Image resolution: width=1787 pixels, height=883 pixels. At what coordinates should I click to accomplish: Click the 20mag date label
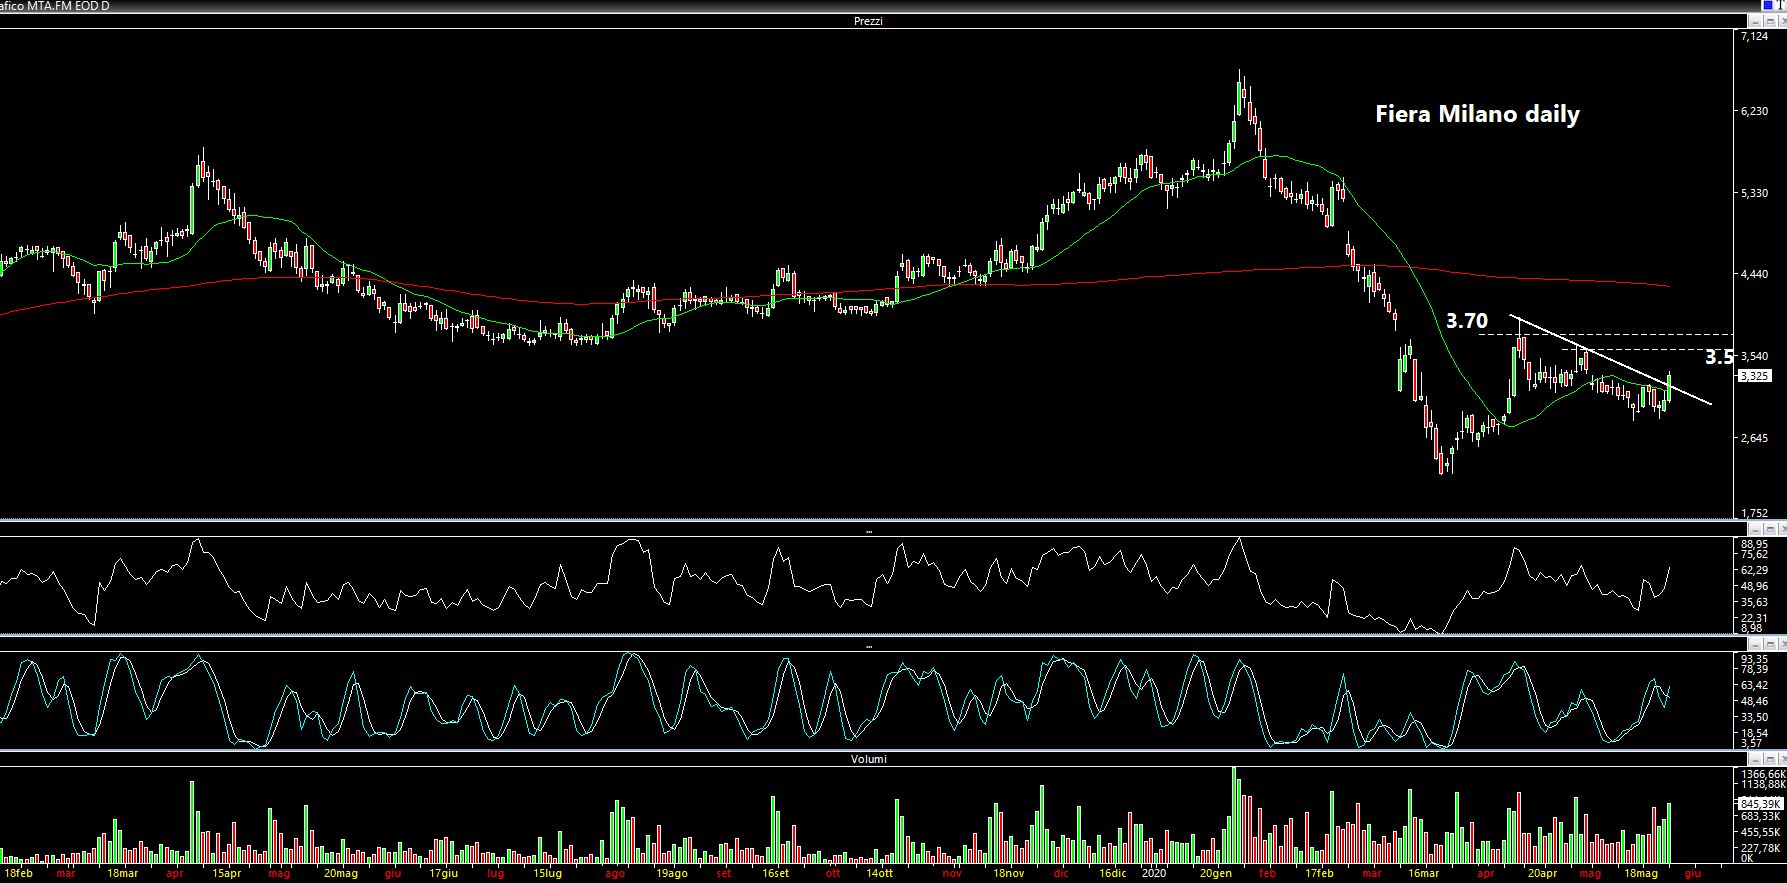click(x=340, y=874)
